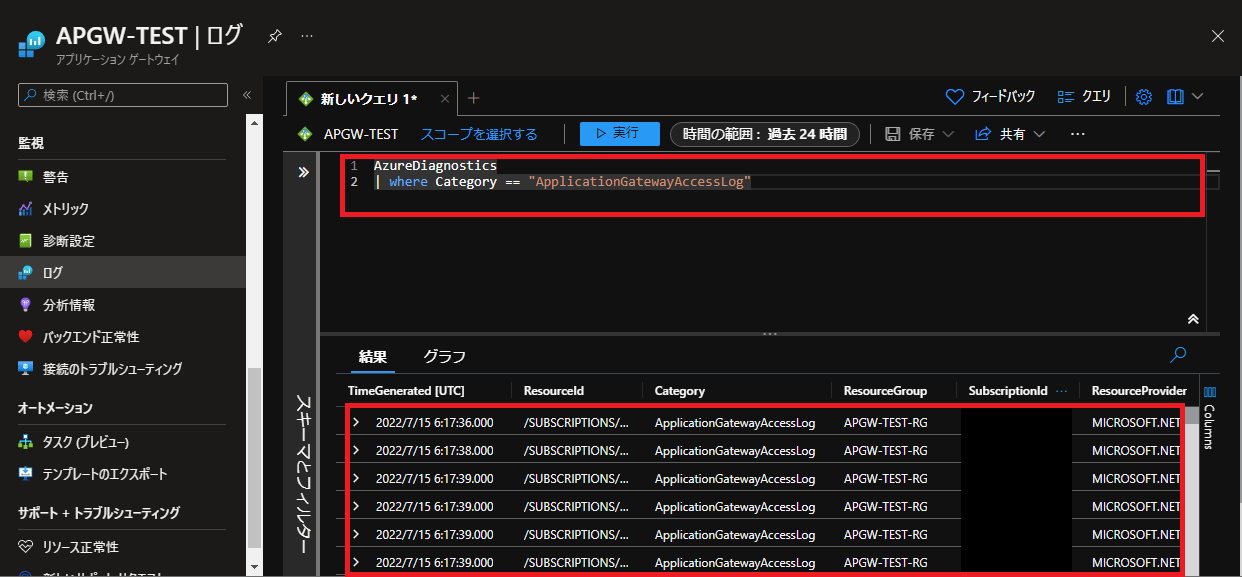1242x577 pixels.
Task: Focus the 検索 (Ctrl+/) search box
Action: click(x=123, y=95)
